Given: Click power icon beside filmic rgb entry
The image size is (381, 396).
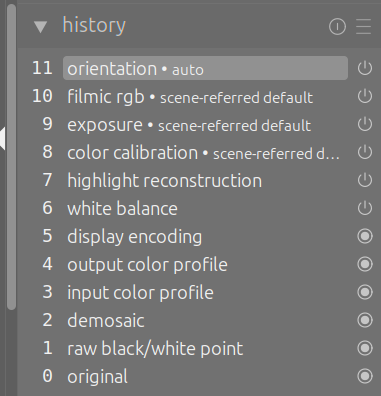Looking at the screenshot, I should 365,96.
